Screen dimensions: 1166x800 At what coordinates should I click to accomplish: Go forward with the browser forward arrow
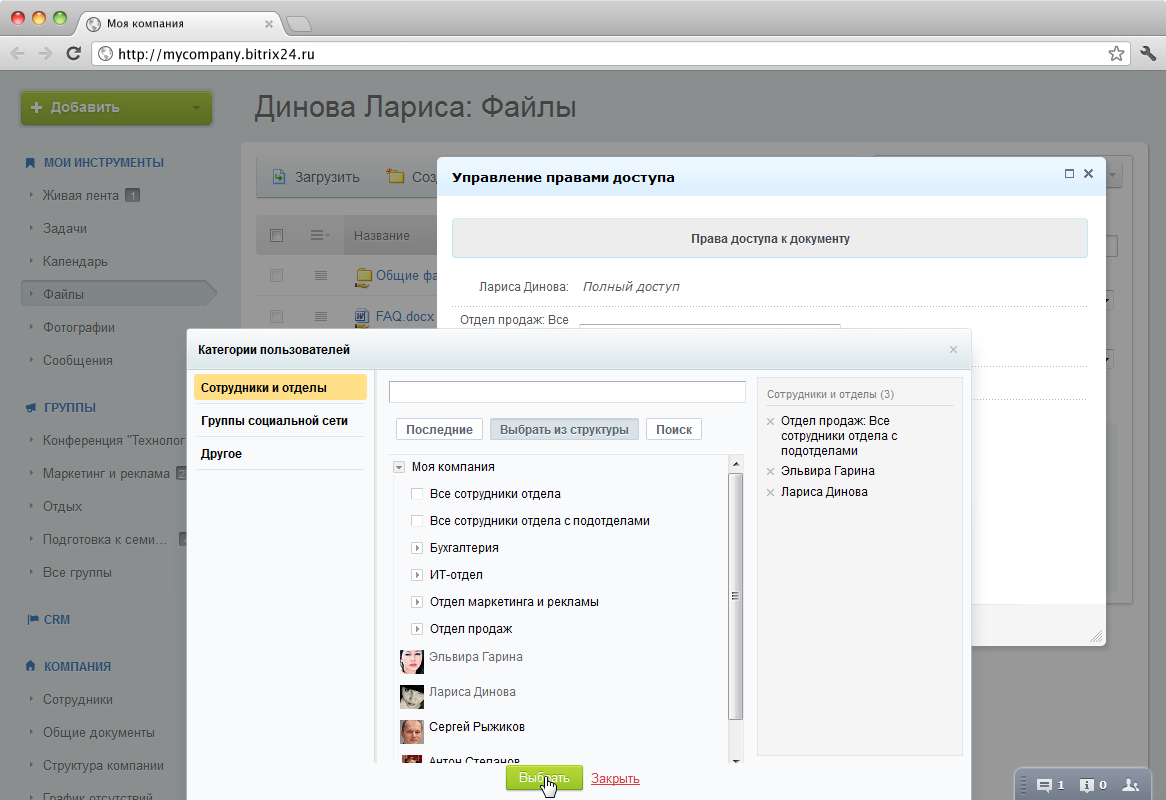pyautogui.click(x=45, y=54)
